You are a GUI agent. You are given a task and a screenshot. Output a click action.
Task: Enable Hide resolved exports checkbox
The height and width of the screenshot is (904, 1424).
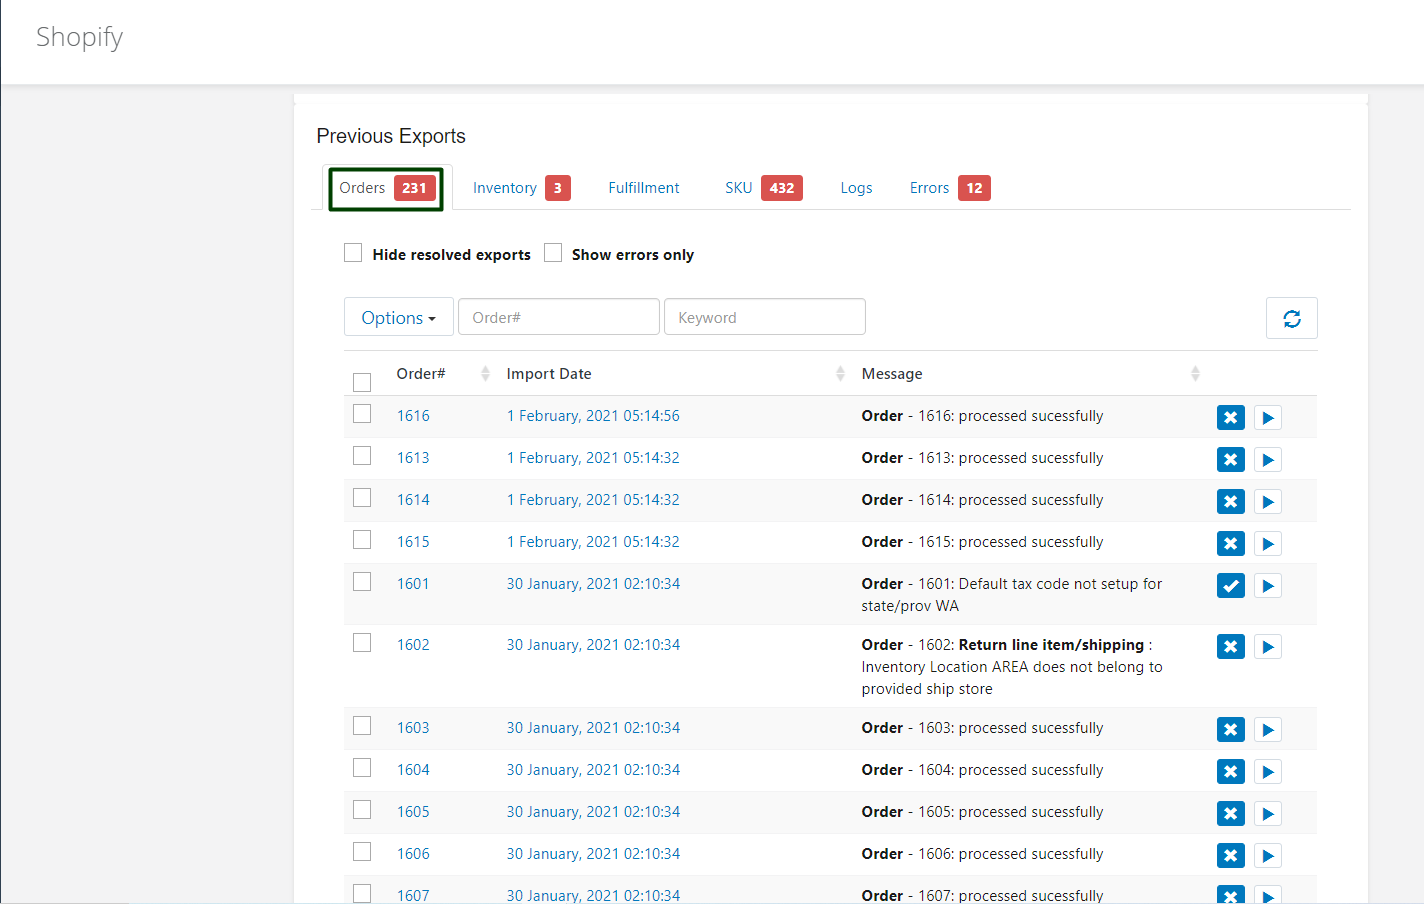(353, 253)
